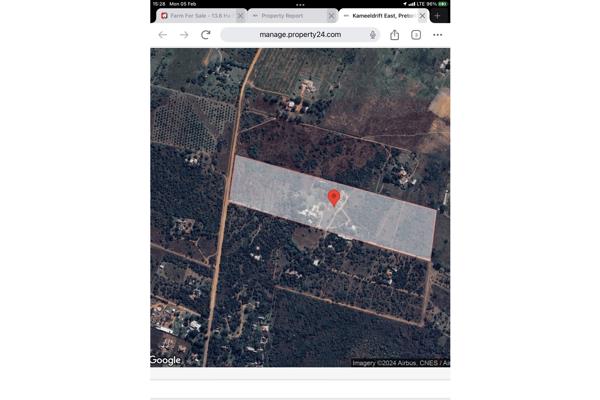Click the browser back arrow

(x=163, y=35)
